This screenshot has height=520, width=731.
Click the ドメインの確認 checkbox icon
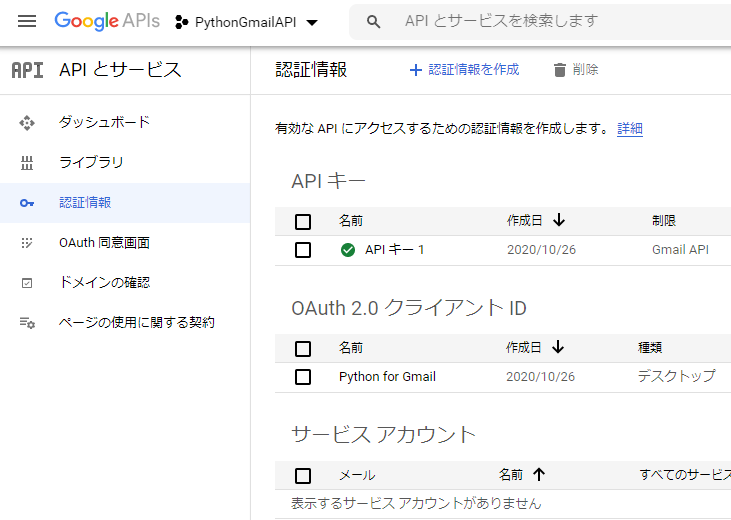[x=27, y=283]
